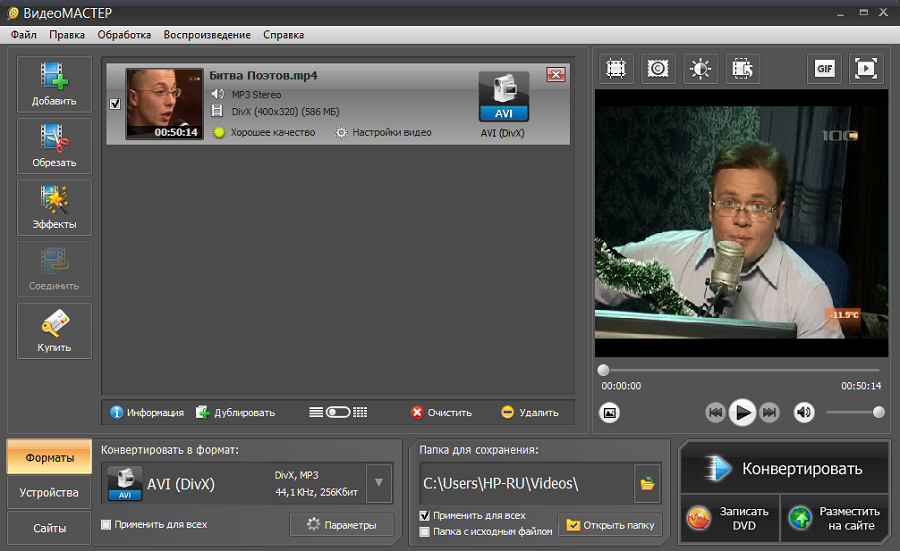The image size is (900, 551).
Task: Browse for save folder icon
Action: (x=647, y=484)
